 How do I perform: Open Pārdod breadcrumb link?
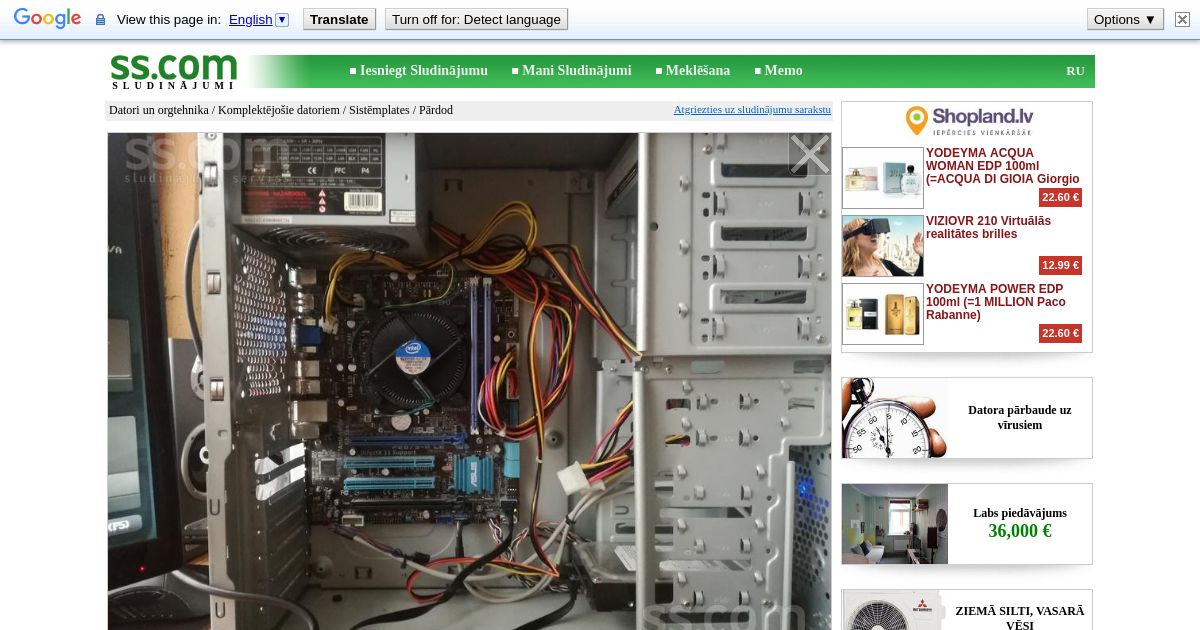436,110
